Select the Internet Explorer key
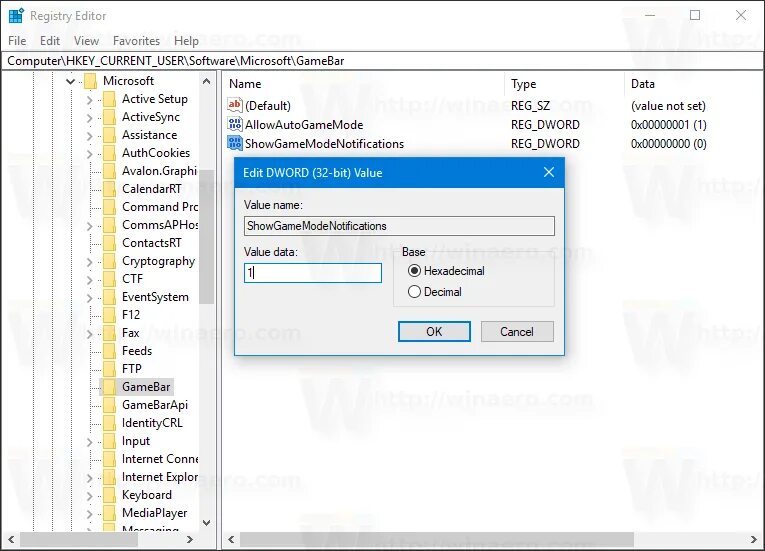Image resolution: width=765 pixels, height=551 pixels. (x=160, y=477)
